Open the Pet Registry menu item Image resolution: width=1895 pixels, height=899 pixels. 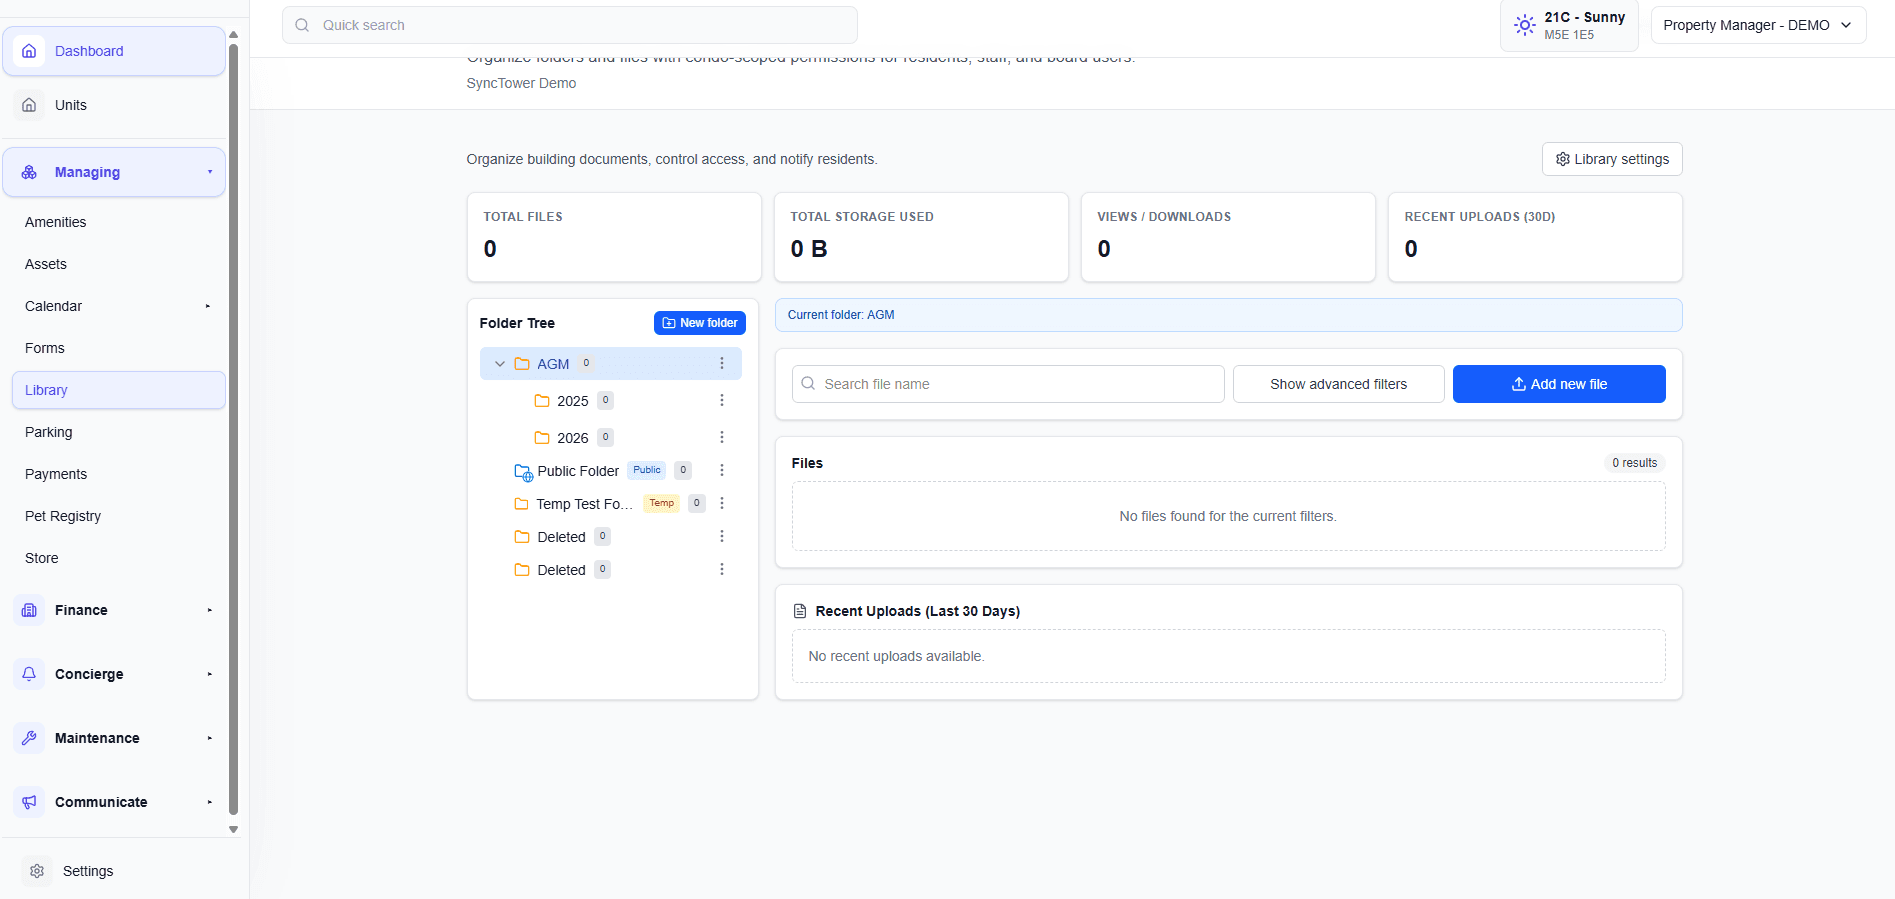[x=118, y=516]
